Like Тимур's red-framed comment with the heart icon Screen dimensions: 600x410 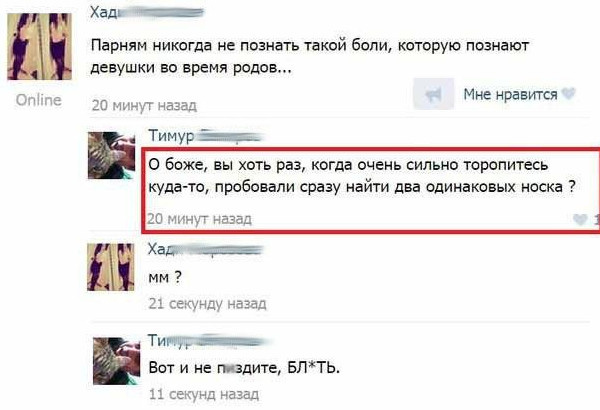(580, 219)
